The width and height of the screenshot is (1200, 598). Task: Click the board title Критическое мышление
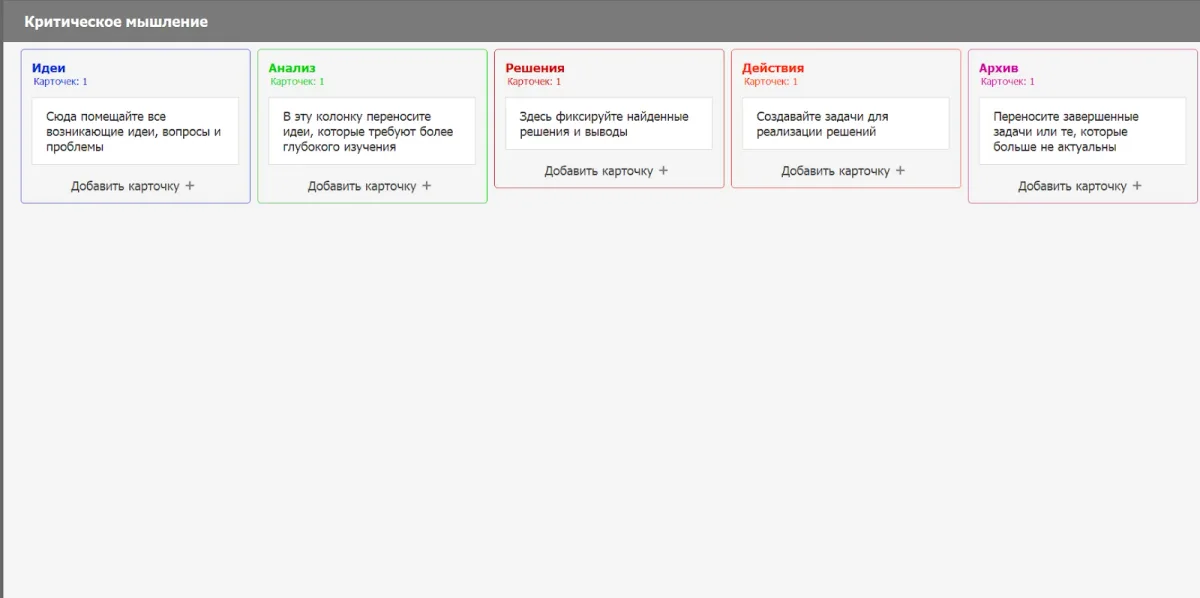click(x=116, y=21)
